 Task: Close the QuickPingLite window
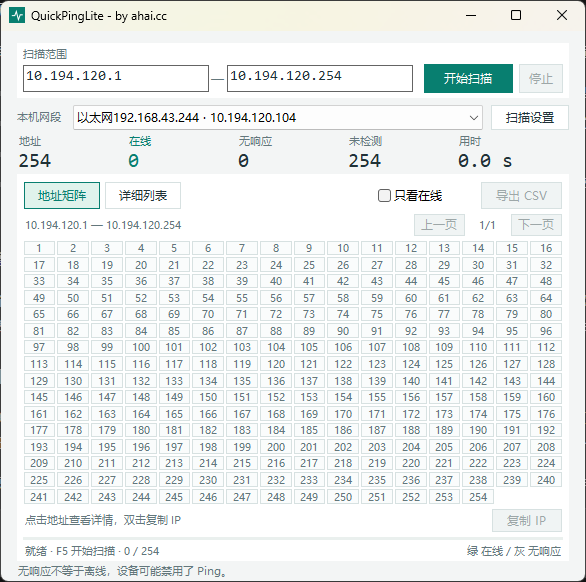[x=562, y=15]
